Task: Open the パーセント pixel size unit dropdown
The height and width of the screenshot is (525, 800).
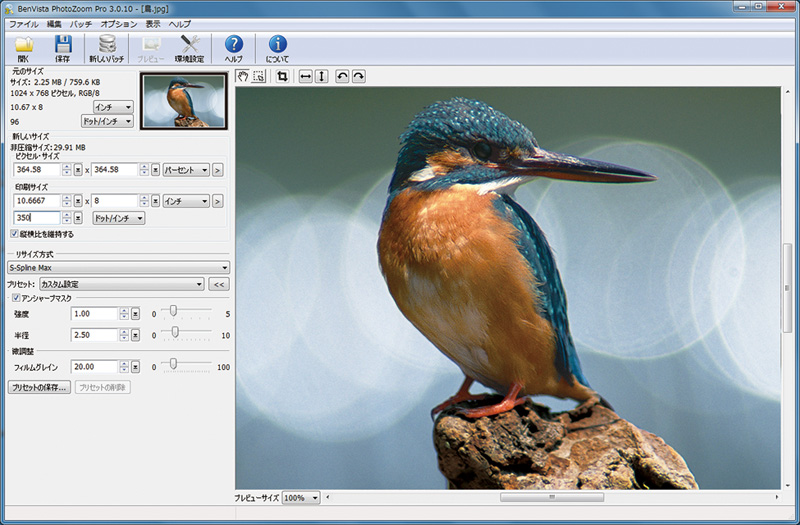Action: point(186,170)
